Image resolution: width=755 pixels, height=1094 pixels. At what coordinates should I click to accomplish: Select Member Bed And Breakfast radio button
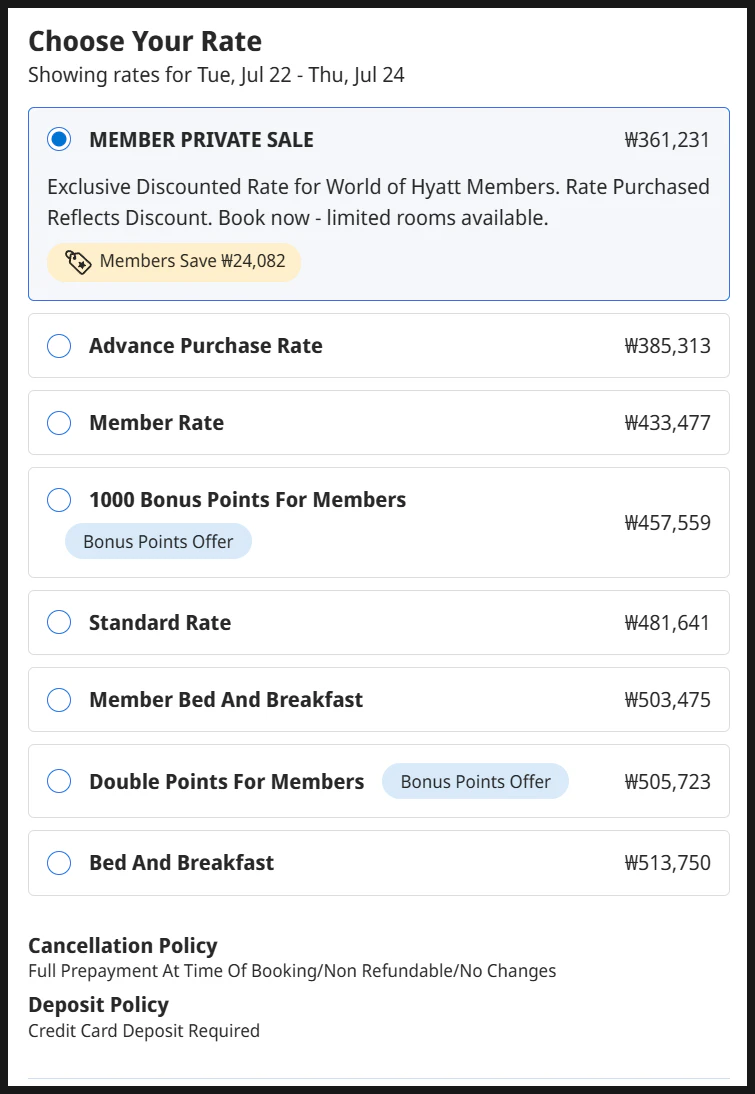click(x=59, y=699)
